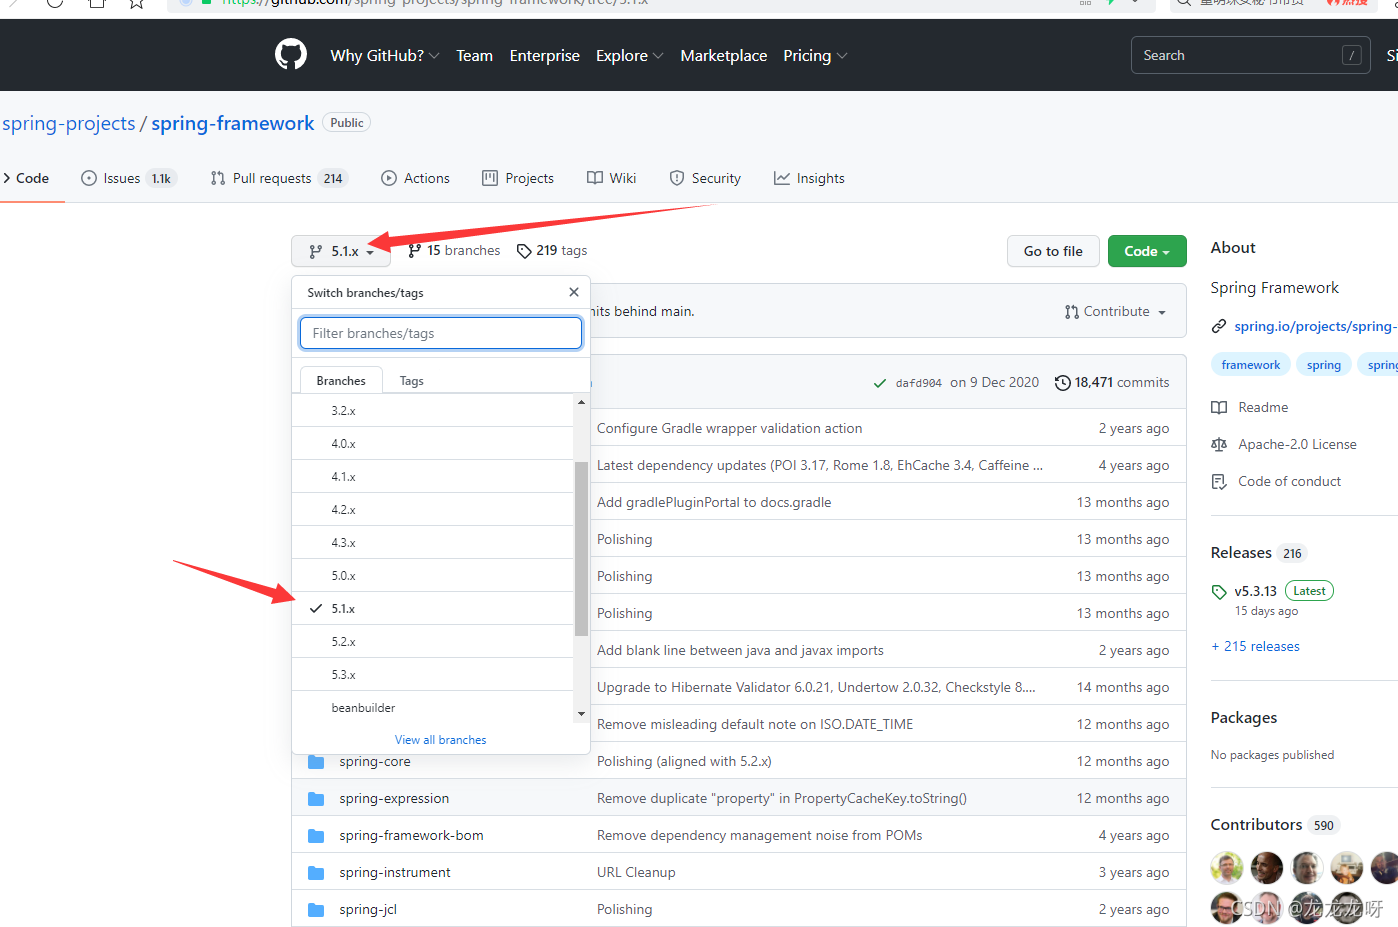The height and width of the screenshot is (927, 1398).
Task: Switch to the Pull requests tab
Action: [x=278, y=178]
